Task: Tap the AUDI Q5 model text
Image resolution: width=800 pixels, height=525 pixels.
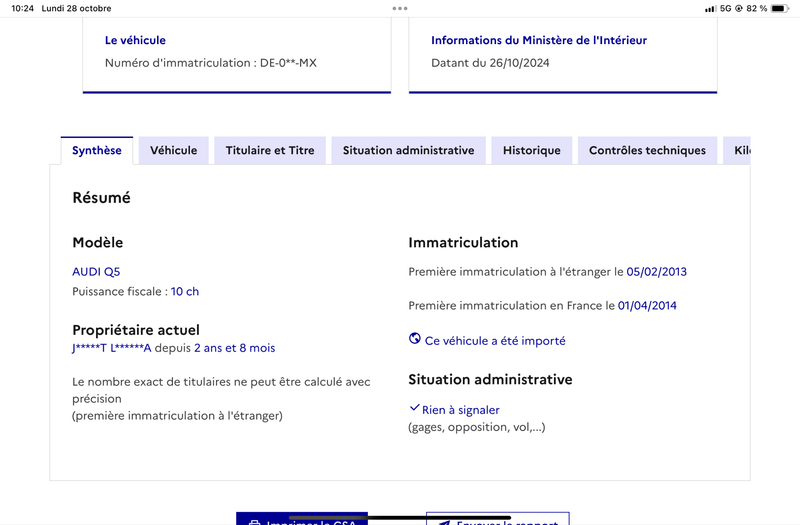Action: click(96, 271)
